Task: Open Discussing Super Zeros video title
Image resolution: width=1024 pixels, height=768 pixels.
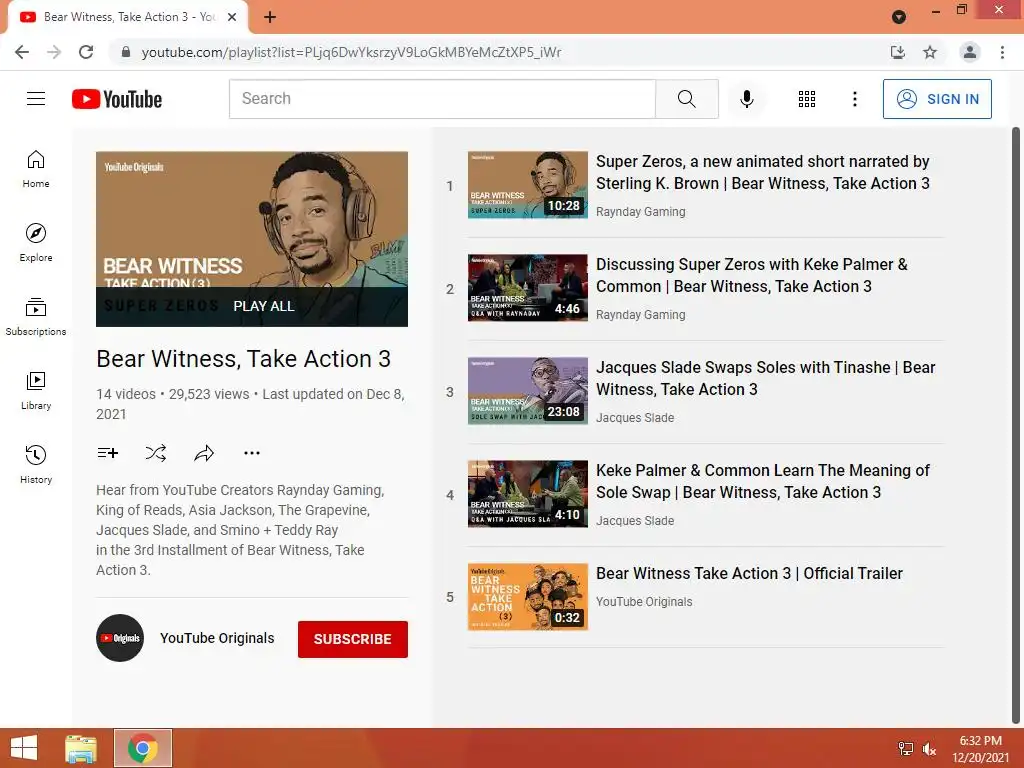Action: (x=752, y=276)
